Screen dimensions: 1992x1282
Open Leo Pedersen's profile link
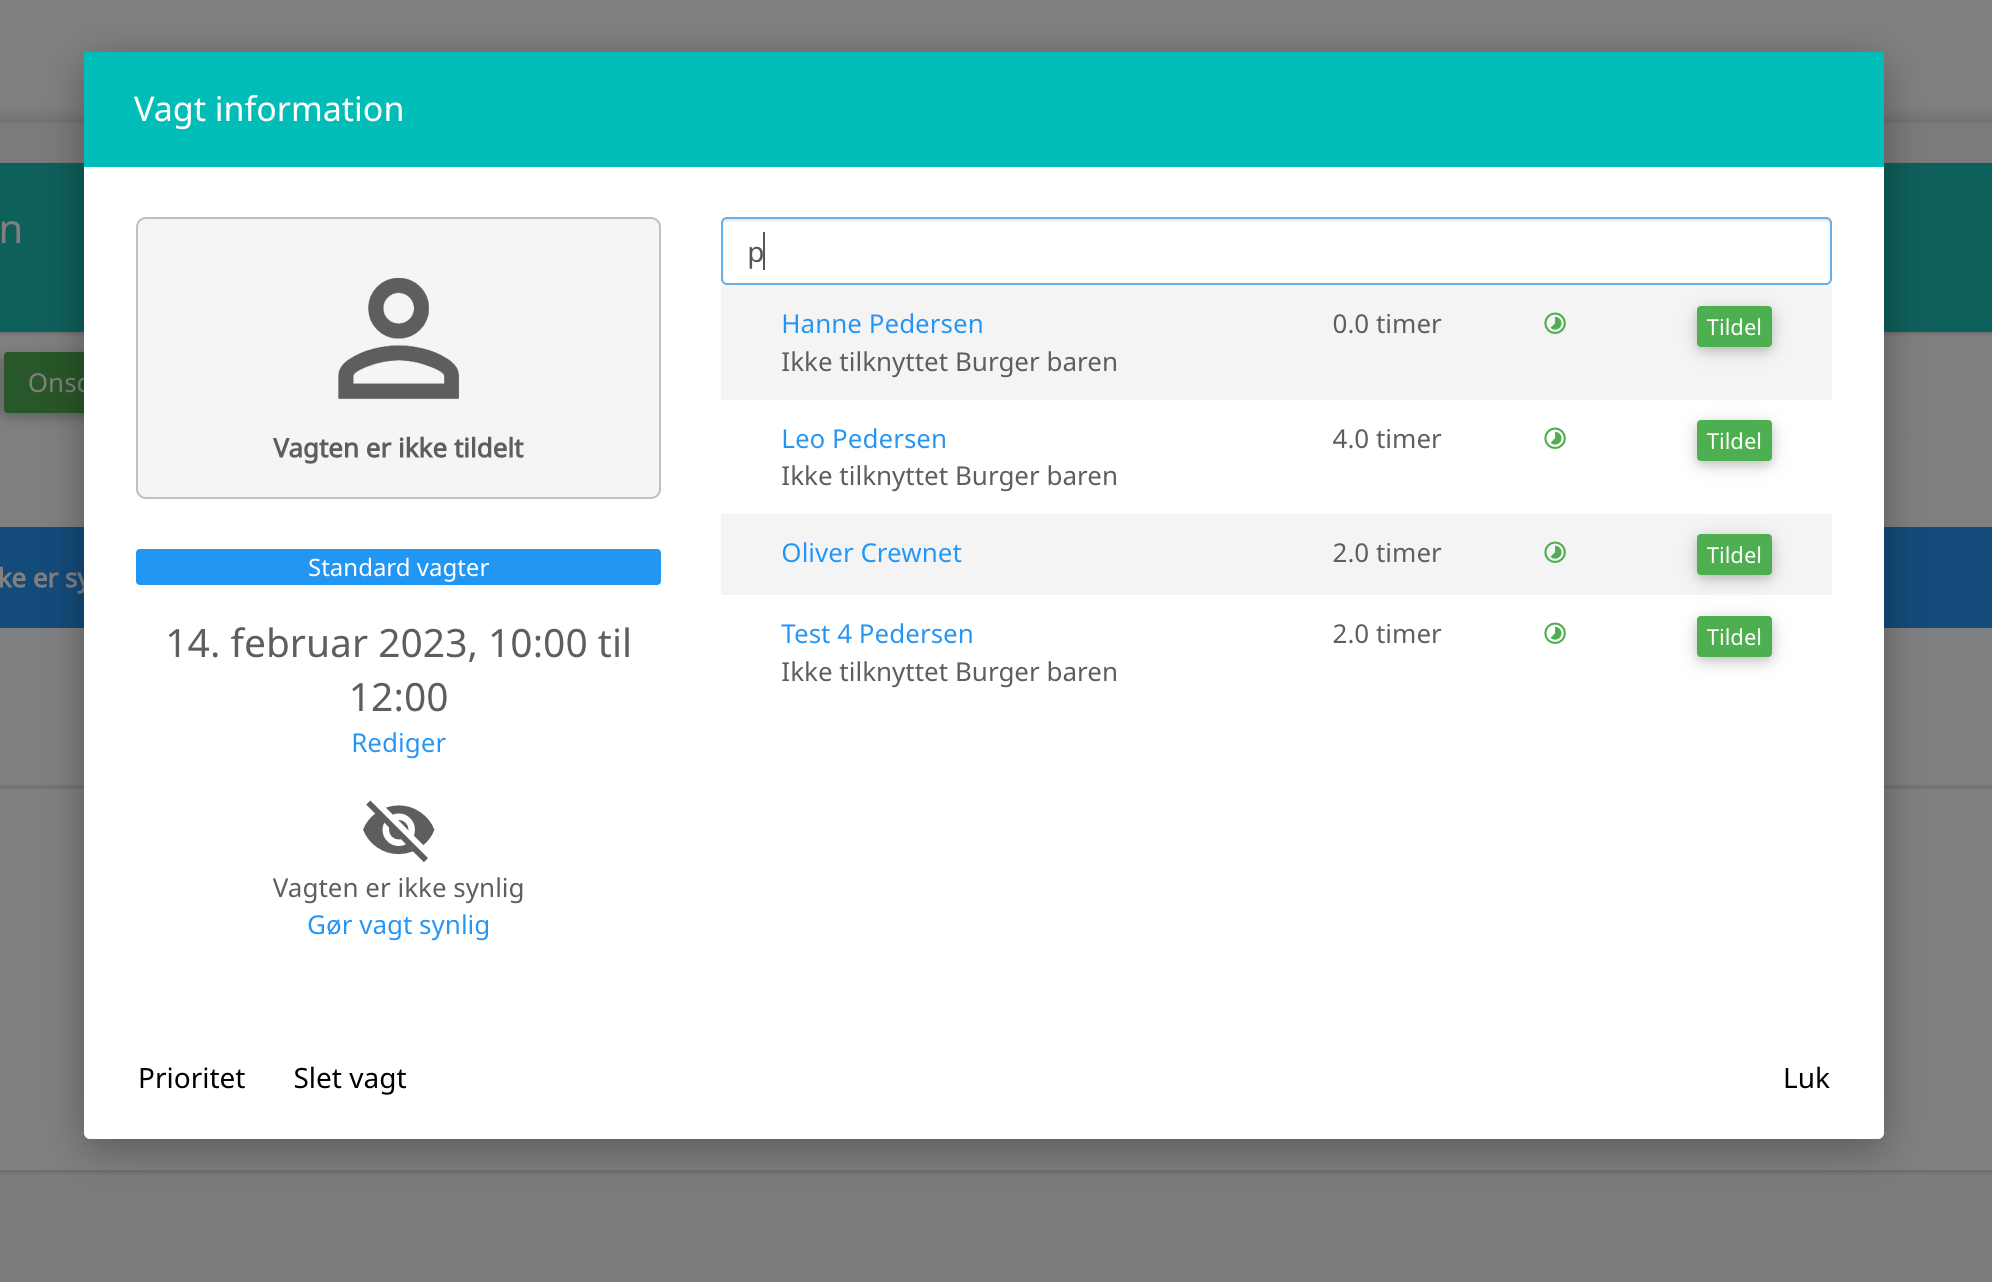(864, 439)
